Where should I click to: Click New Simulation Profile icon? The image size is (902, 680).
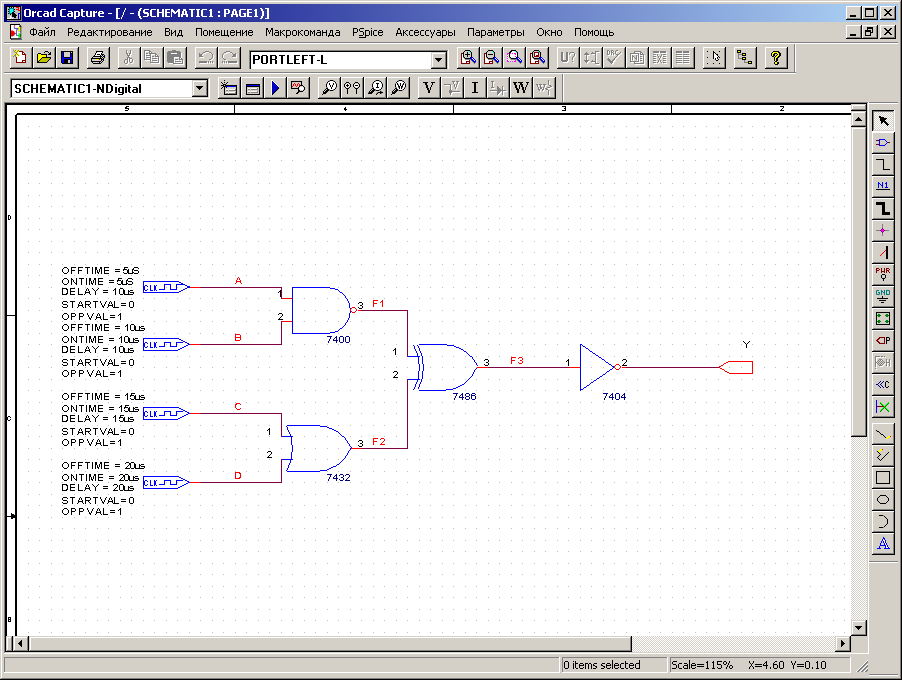tap(229, 88)
